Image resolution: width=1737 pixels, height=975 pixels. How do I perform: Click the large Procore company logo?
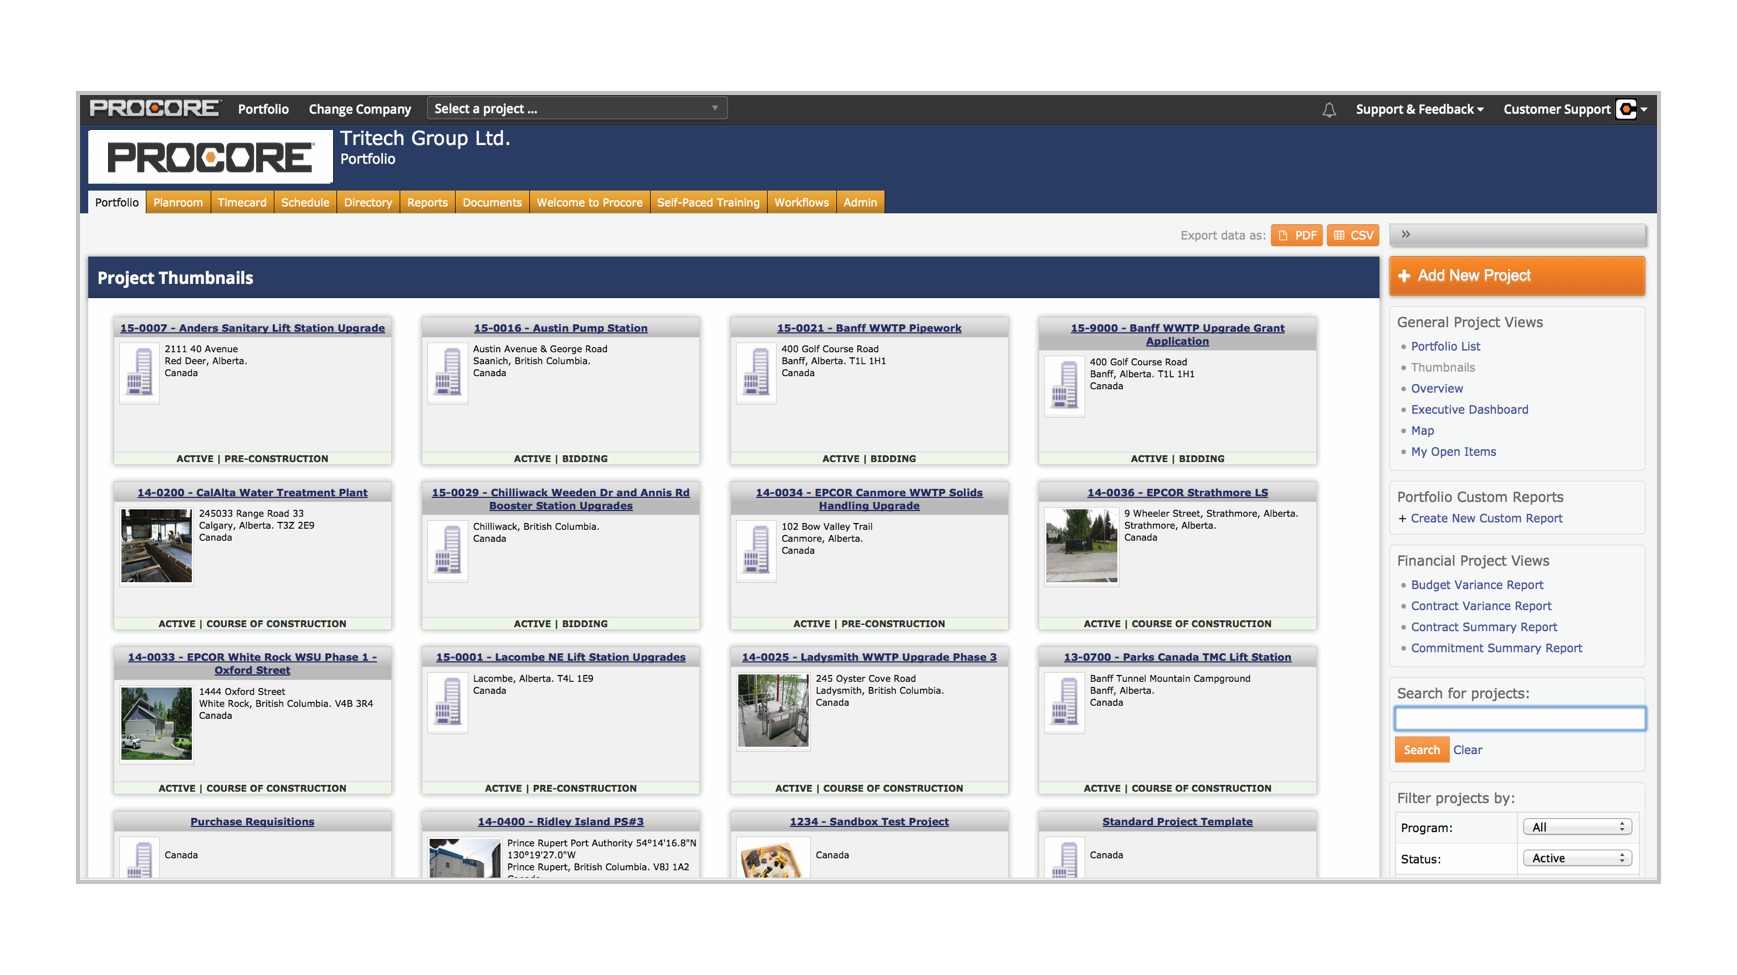pyautogui.click(x=211, y=157)
